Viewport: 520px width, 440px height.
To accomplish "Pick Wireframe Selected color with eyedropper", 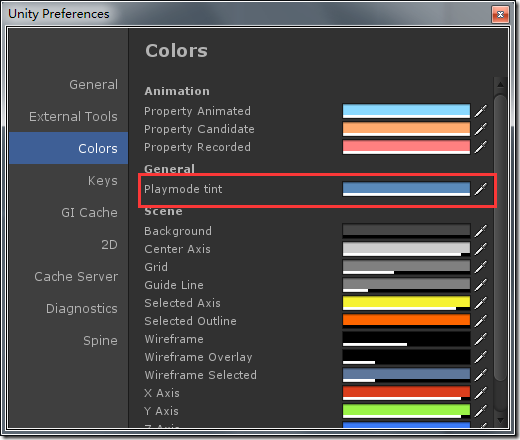I will coord(481,375).
